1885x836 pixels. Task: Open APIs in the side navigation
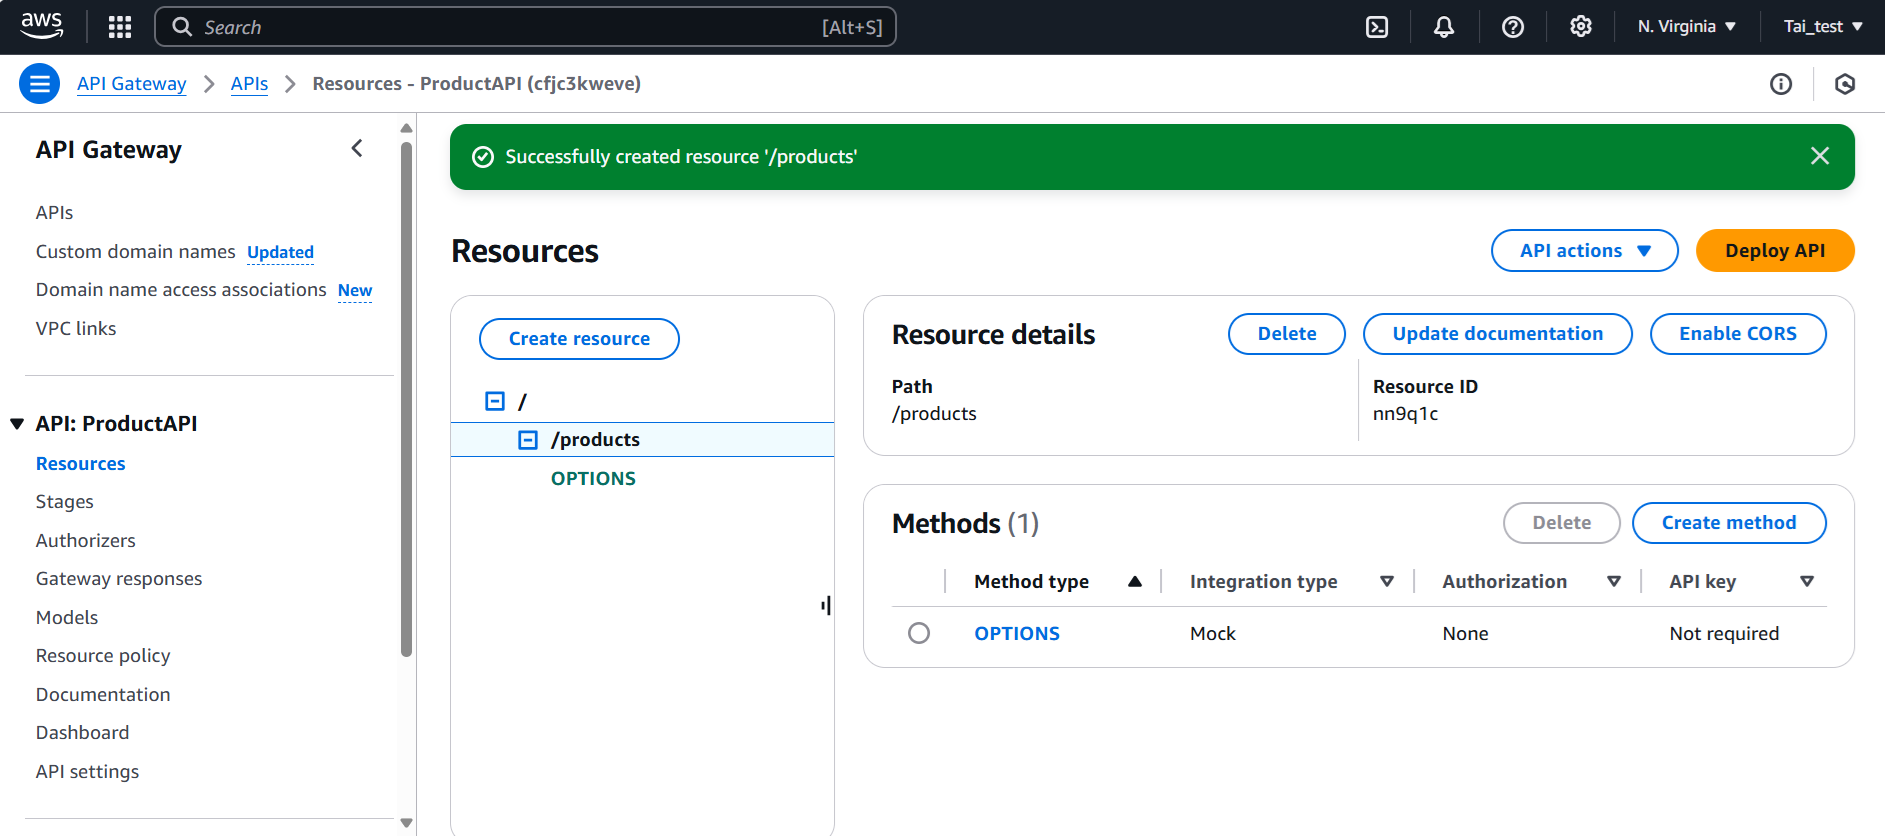[54, 213]
